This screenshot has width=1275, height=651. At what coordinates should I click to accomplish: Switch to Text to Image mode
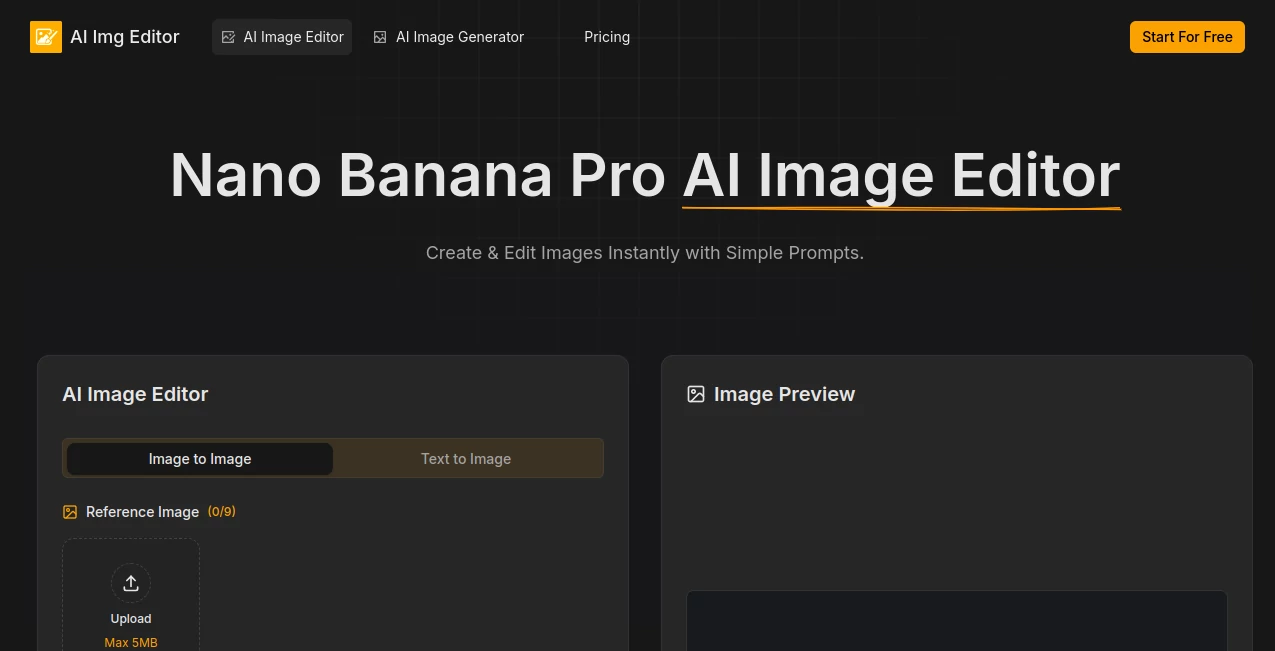[466, 458]
